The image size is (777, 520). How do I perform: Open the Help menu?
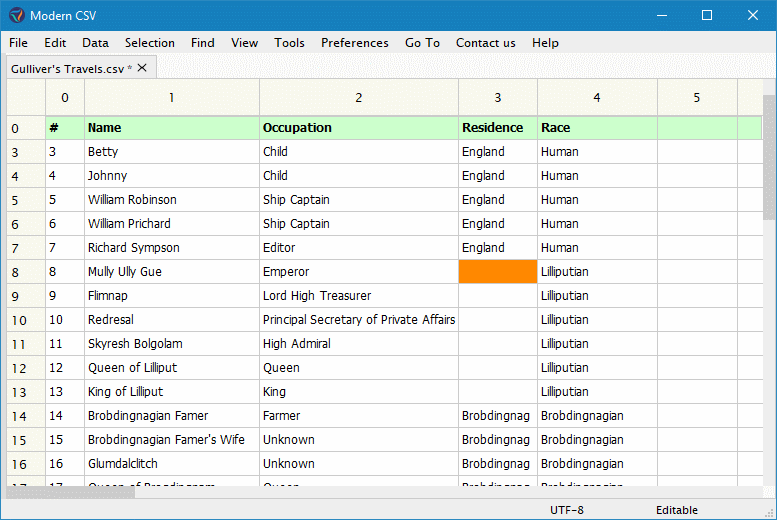pos(545,43)
